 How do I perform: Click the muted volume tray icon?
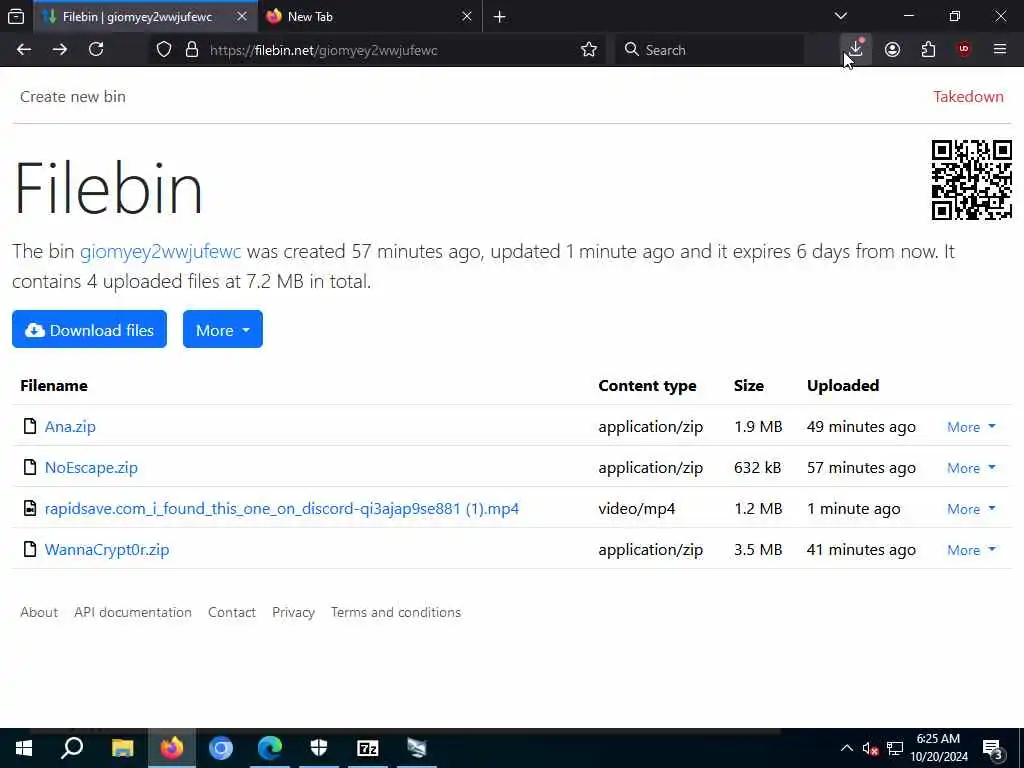(870, 749)
